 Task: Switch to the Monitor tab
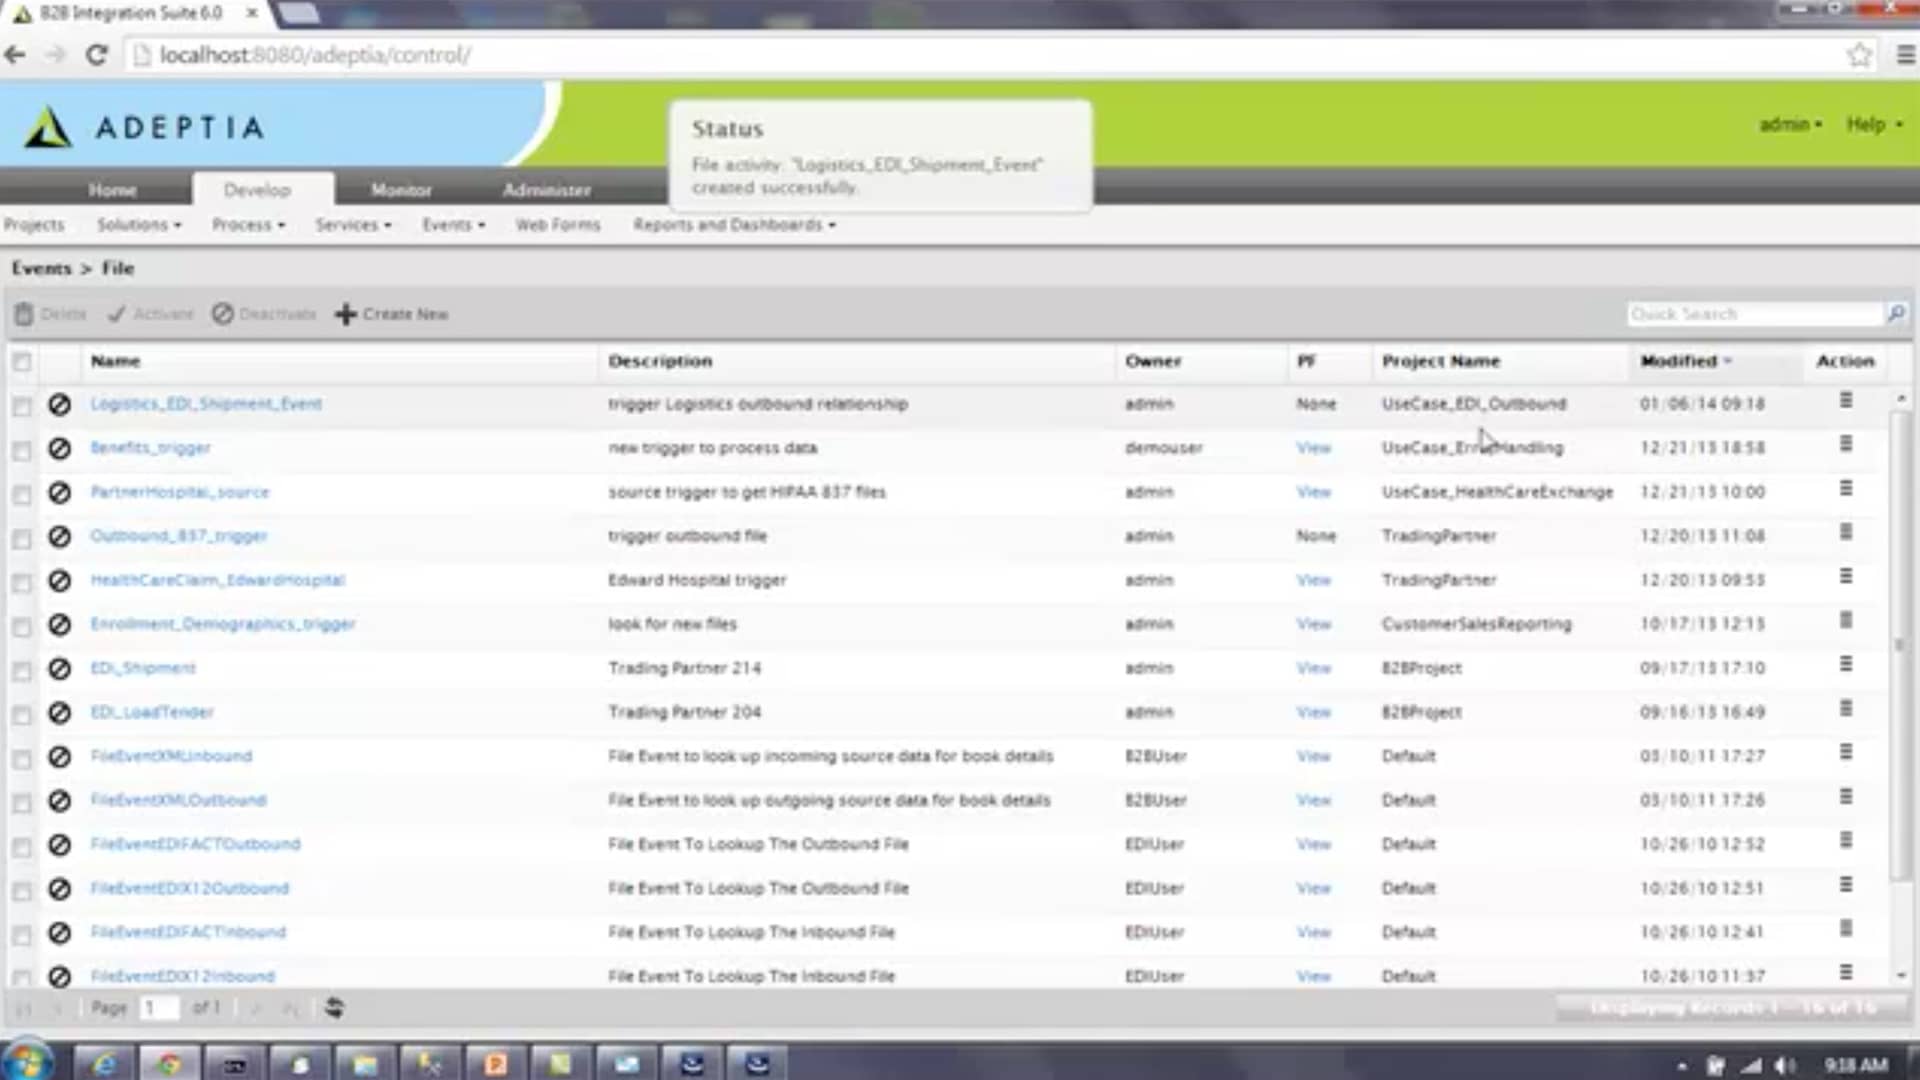tap(401, 190)
